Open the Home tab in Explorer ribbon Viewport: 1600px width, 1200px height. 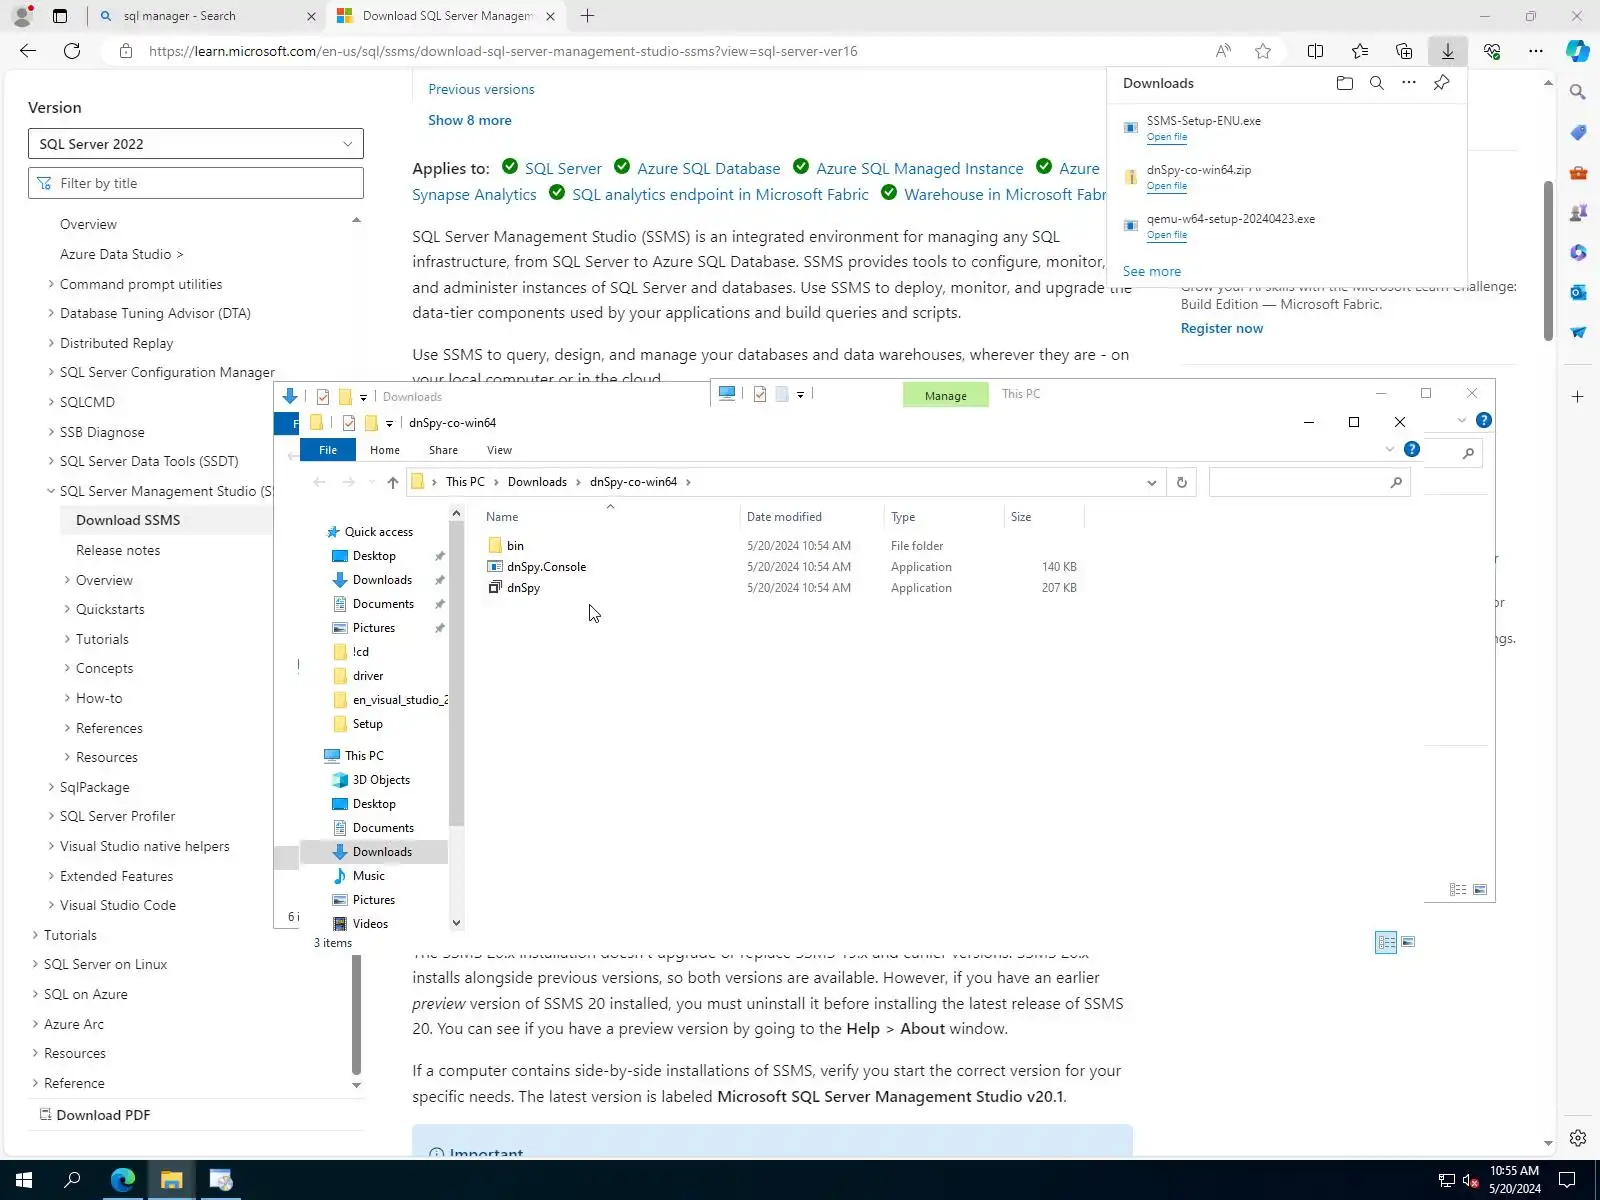[385, 450]
